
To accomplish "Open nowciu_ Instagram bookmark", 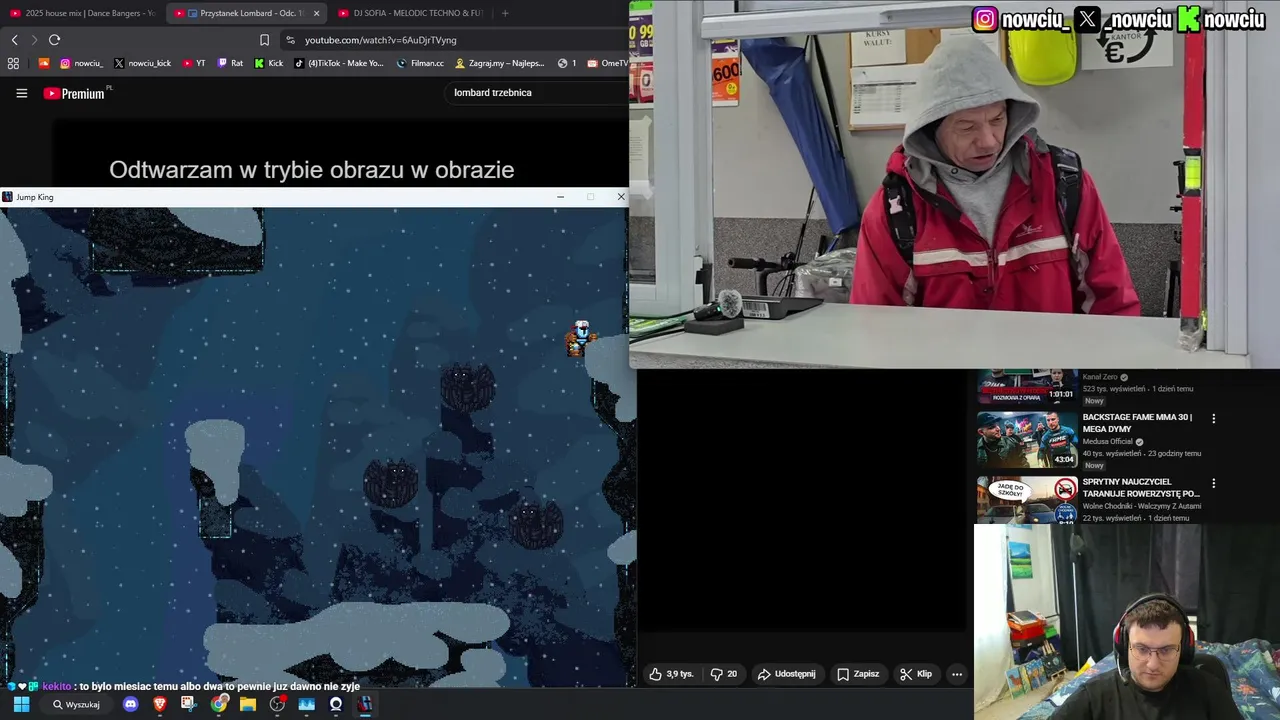I will coord(81,63).
